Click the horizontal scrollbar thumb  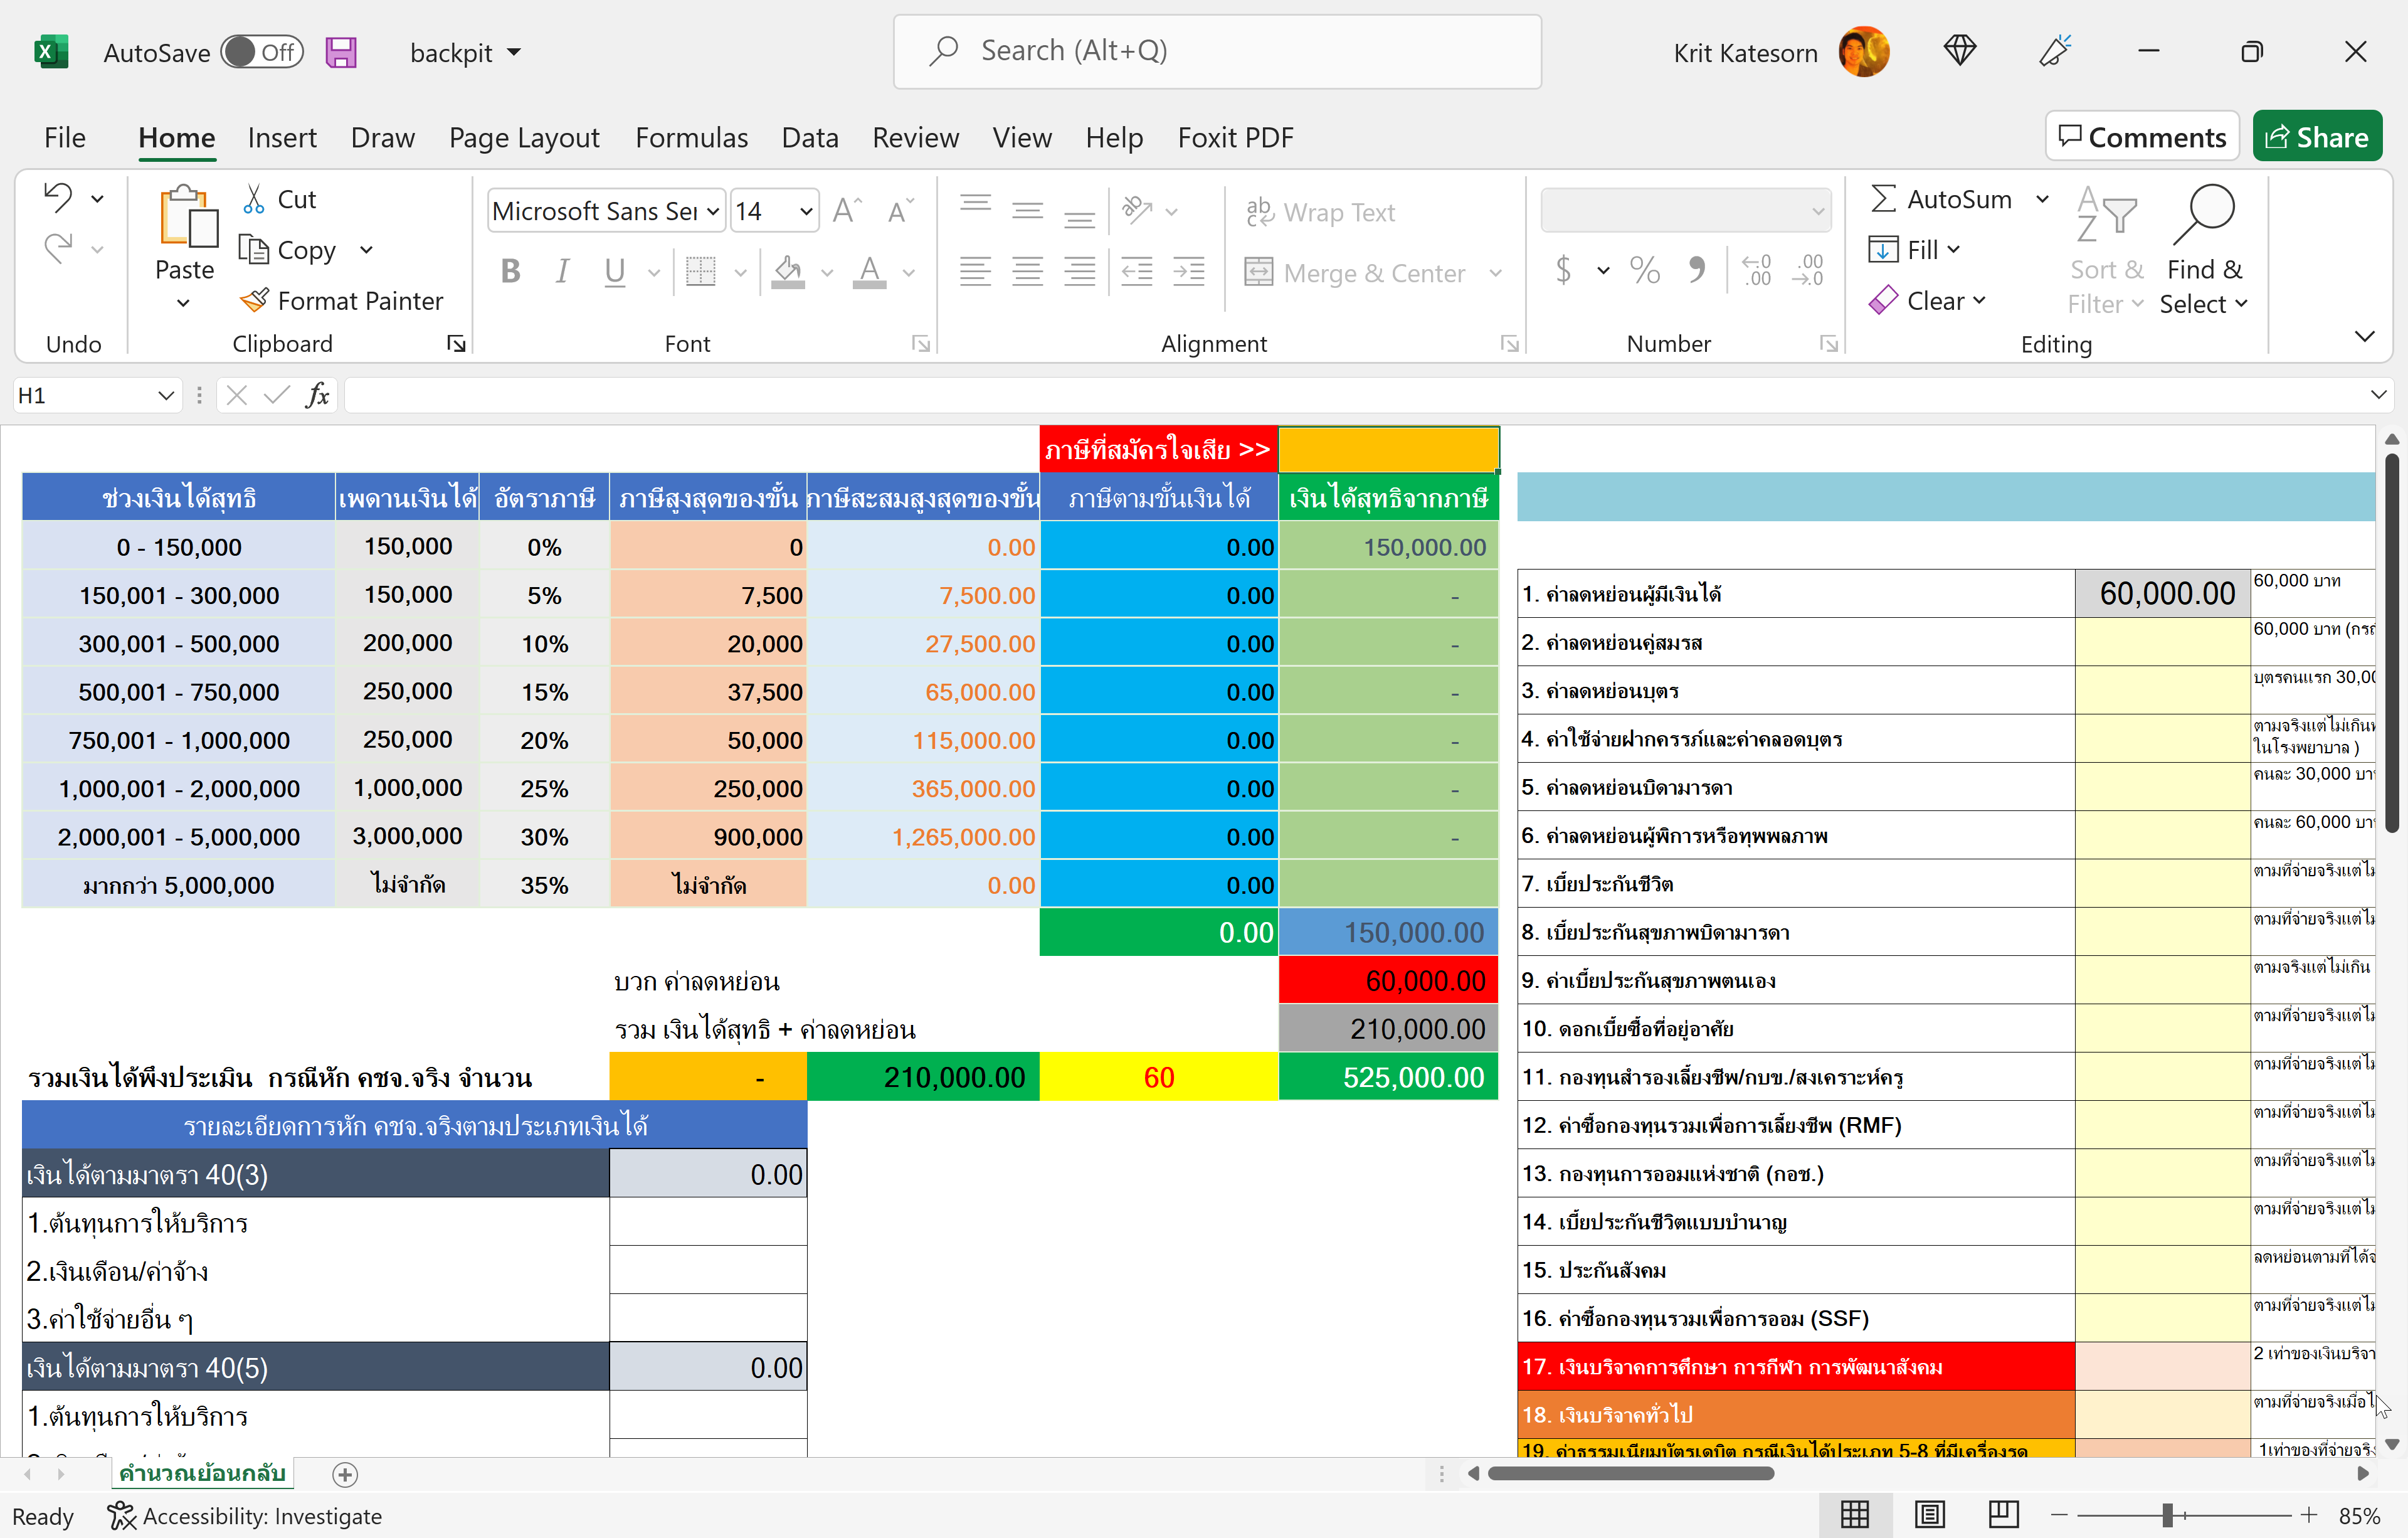click(1630, 1473)
